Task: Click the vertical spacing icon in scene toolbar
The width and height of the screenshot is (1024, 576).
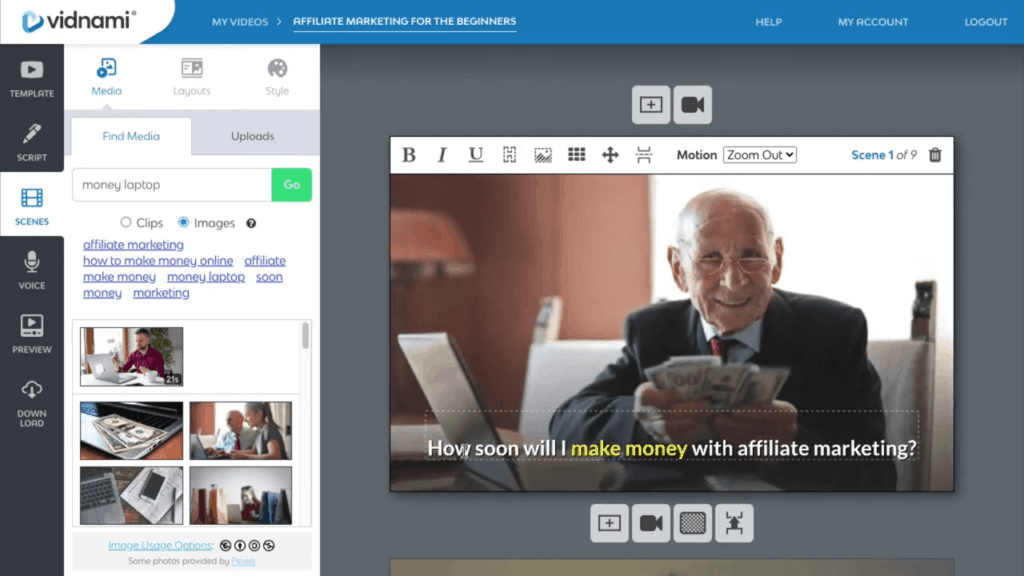Action: (x=644, y=155)
